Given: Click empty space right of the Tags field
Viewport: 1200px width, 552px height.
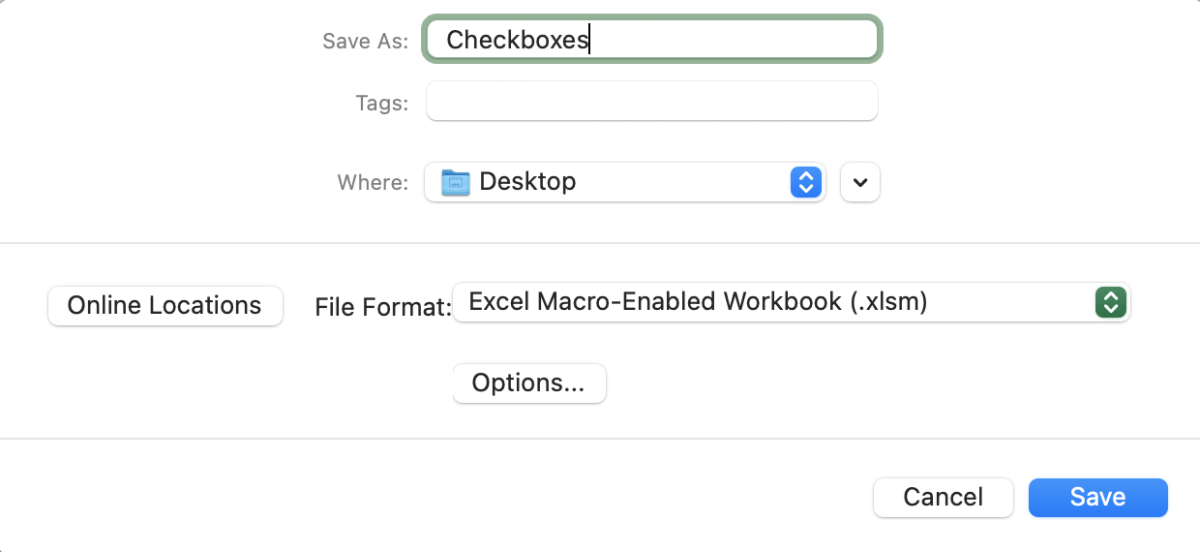Looking at the screenshot, I should [1030, 102].
